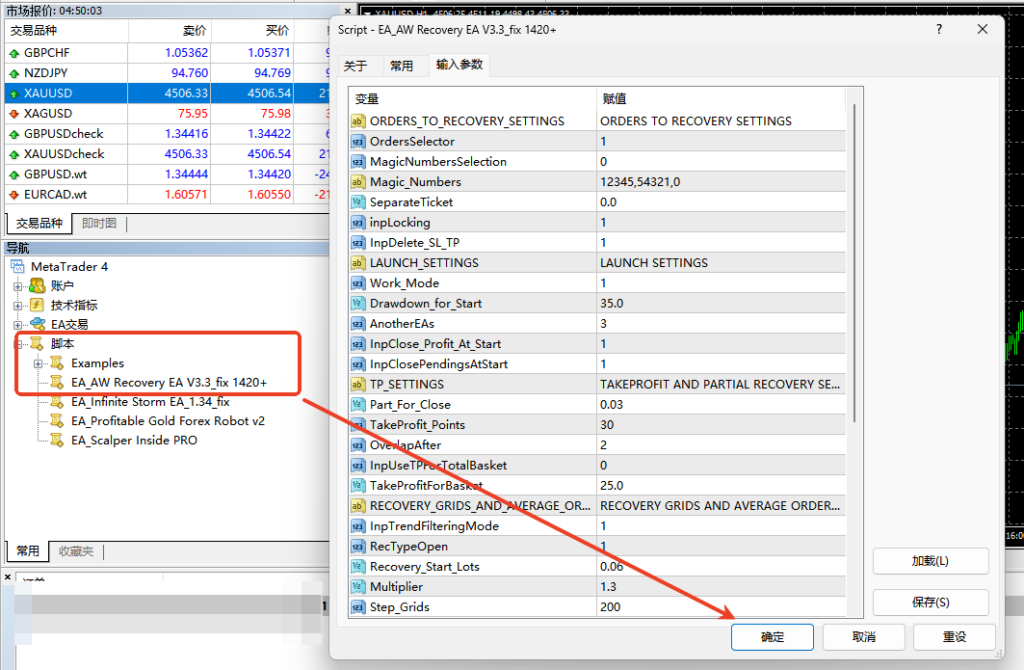Screen dimensions: 1024x670
Task: Click the 变量 variable column header
Action: pyautogui.click(x=473, y=99)
